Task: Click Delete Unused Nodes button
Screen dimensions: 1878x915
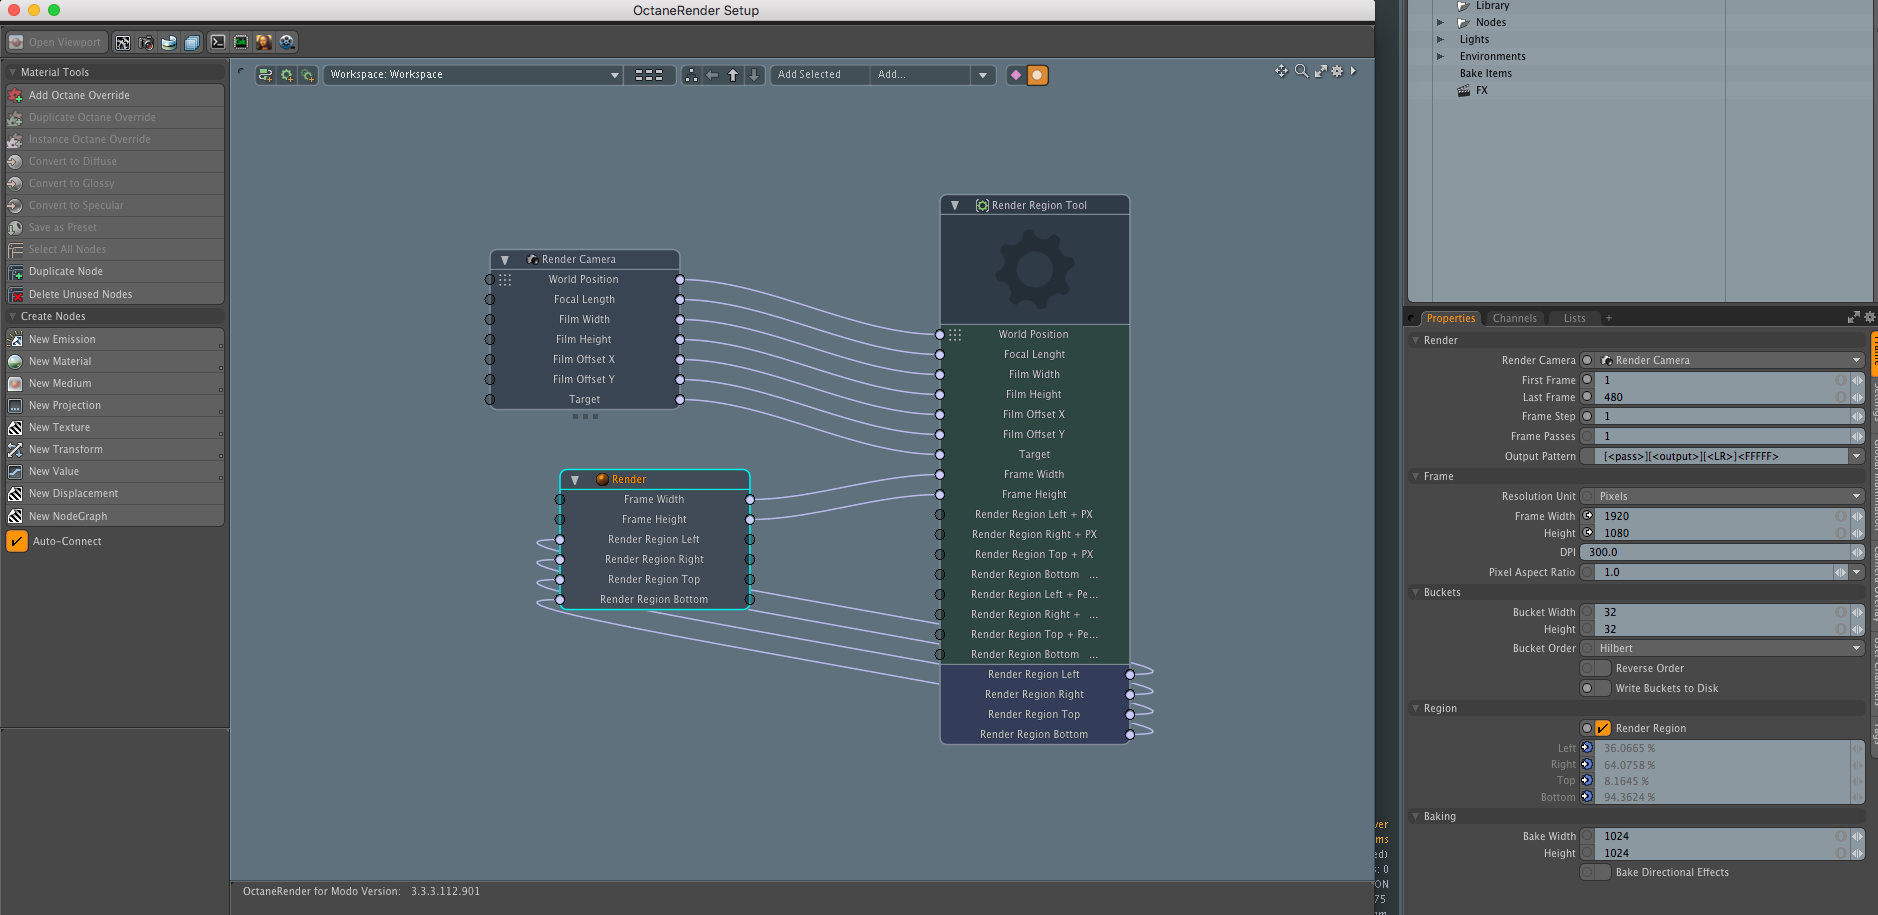Action: (115, 294)
